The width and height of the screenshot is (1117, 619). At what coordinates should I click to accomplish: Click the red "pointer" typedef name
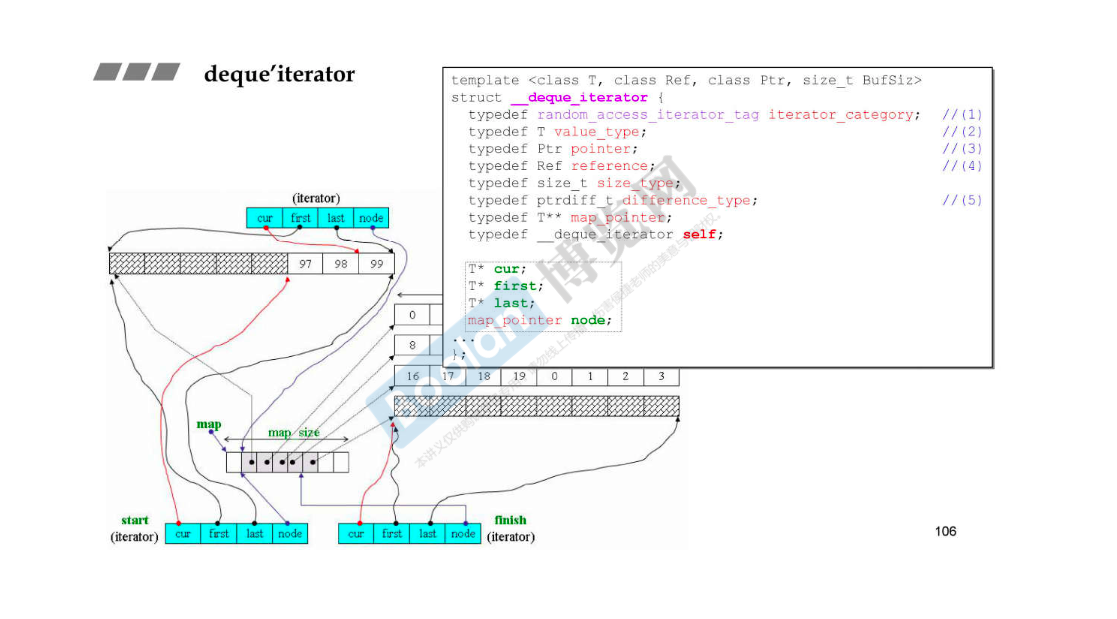[601, 149]
